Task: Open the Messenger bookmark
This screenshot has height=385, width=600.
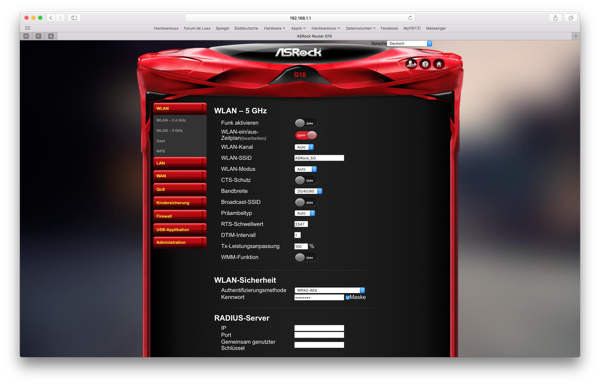Action: coord(436,28)
